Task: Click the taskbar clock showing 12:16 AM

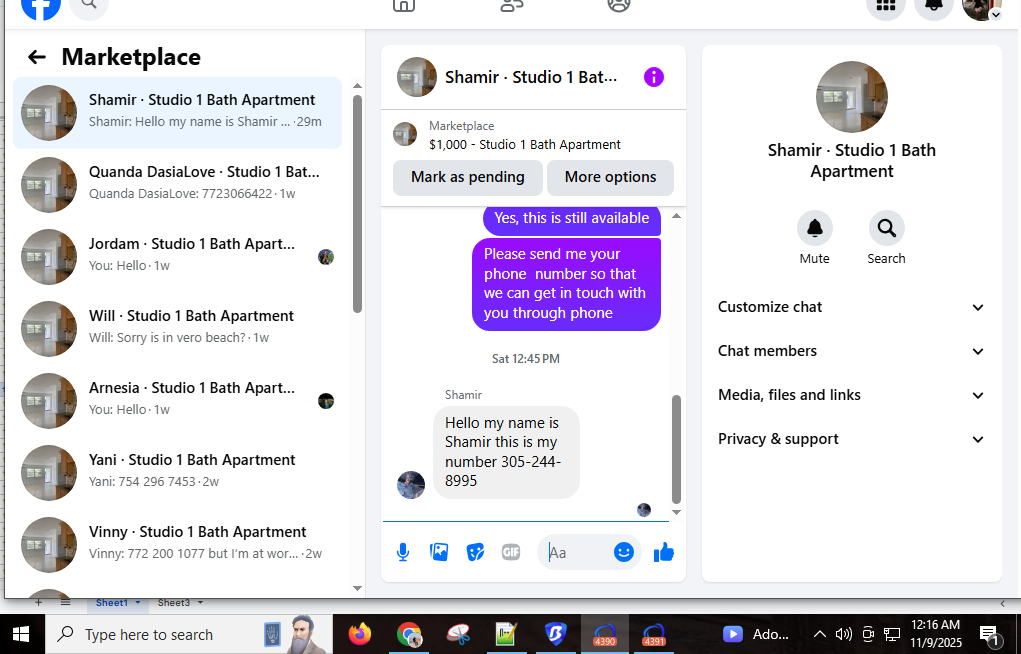Action: click(x=936, y=634)
